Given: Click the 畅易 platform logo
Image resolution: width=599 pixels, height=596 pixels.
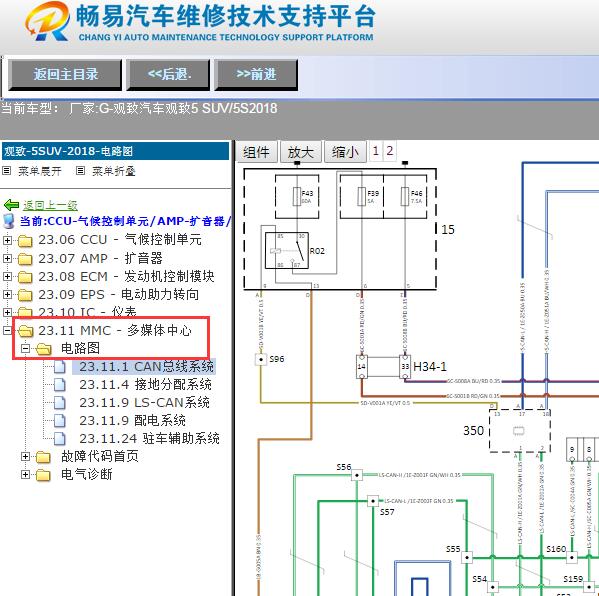Looking at the screenshot, I should [47, 21].
